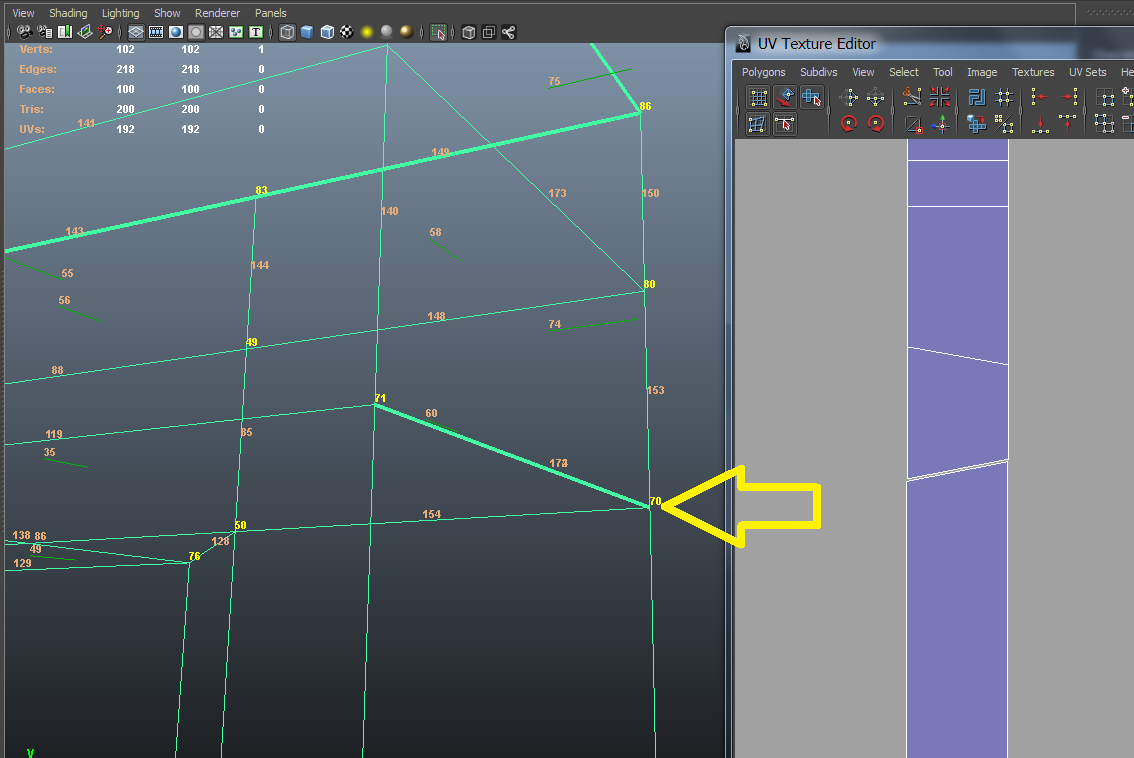Expand the Panels menu
This screenshot has height=758, width=1134.
click(270, 13)
